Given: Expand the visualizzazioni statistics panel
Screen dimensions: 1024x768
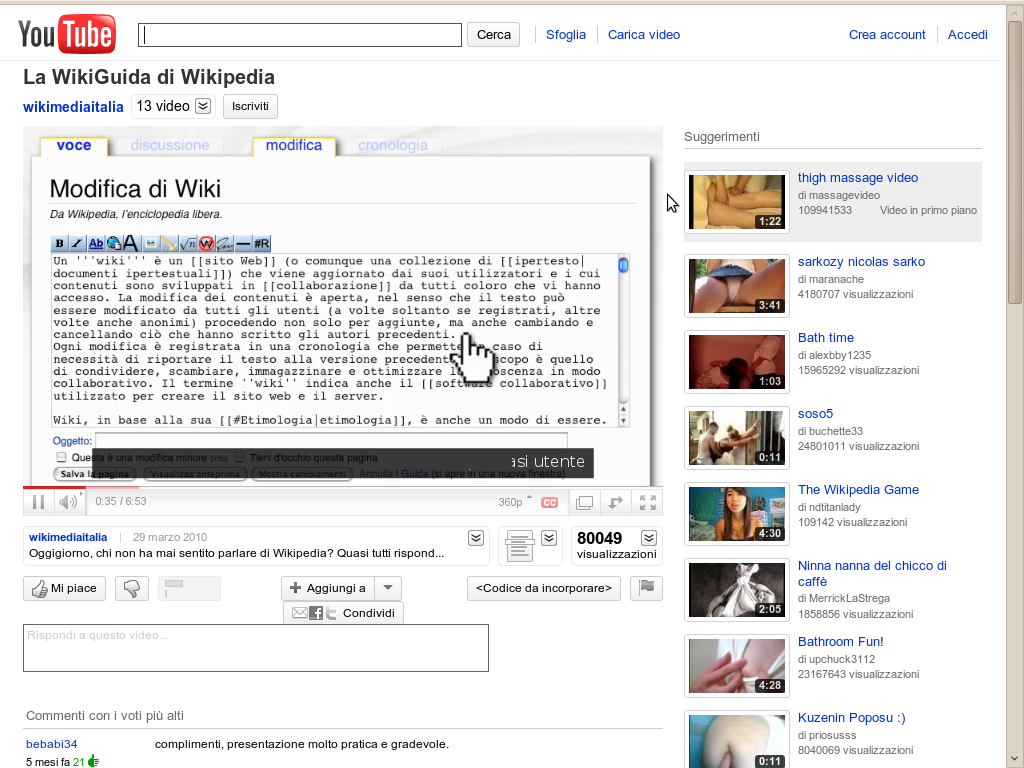Looking at the screenshot, I should (x=649, y=538).
